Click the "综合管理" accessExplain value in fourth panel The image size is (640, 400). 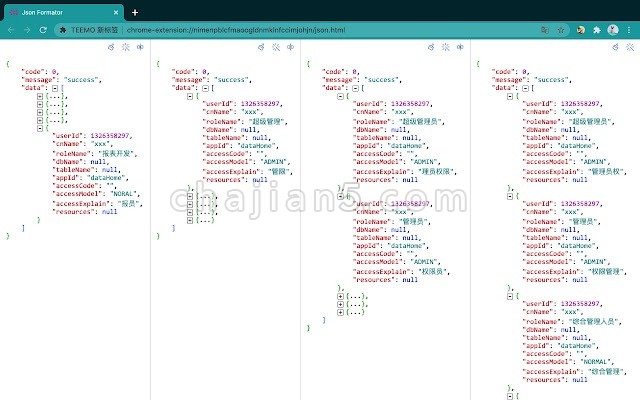tap(606, 371)
